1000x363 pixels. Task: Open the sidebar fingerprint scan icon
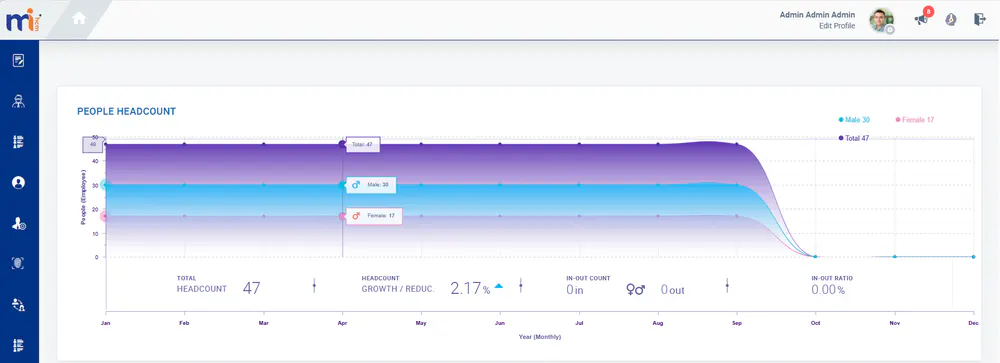pyautogui.click(x=18, y=263)
